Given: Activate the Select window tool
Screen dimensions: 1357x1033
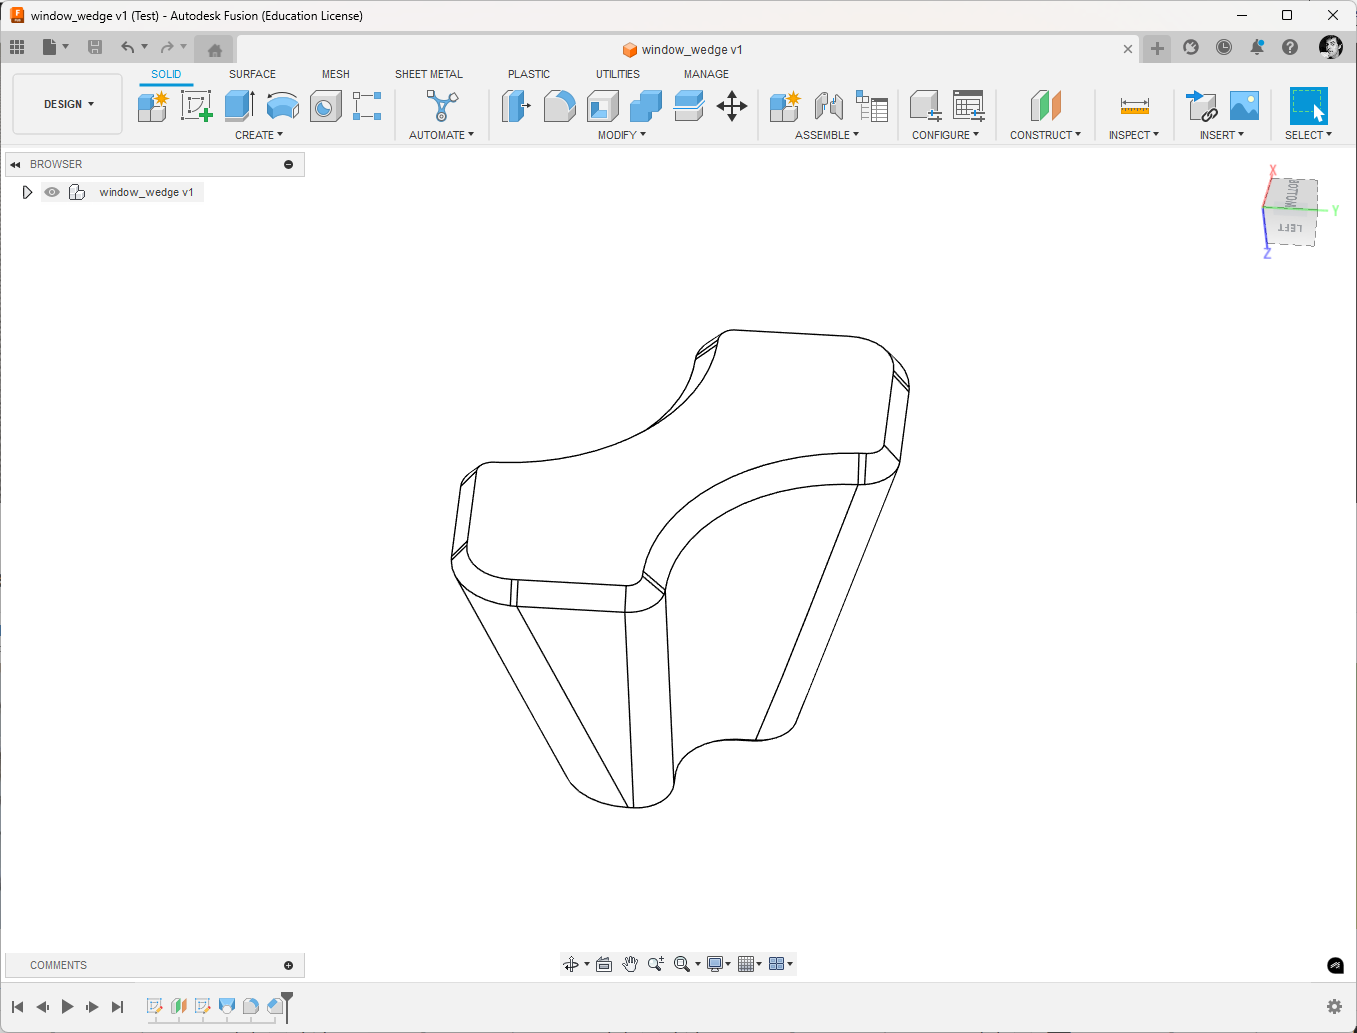Looking at the screenshot, I should tap(1308, 106).
